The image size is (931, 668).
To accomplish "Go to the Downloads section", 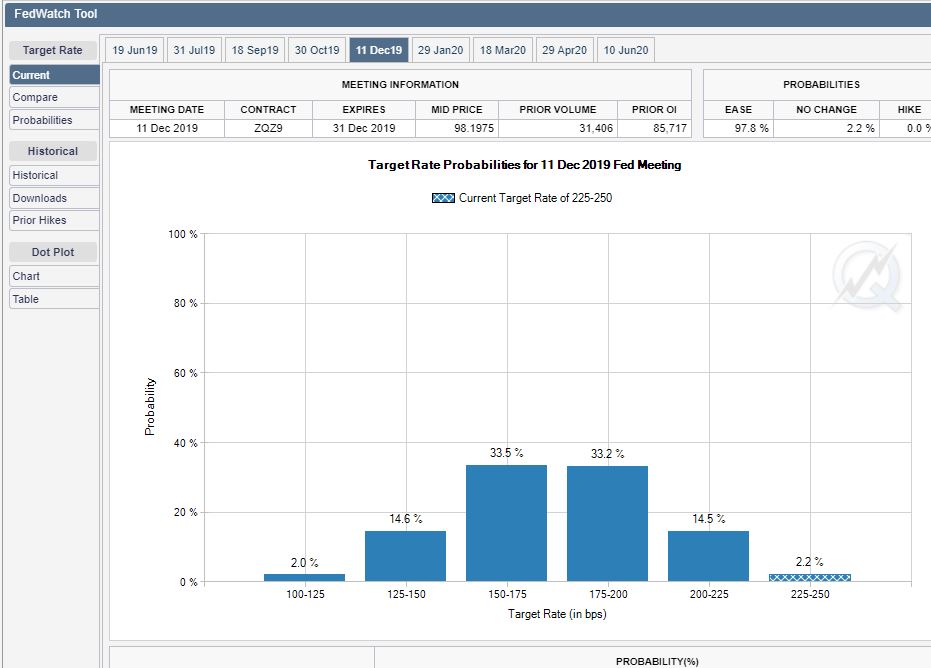I will click(x=39, y=198).
